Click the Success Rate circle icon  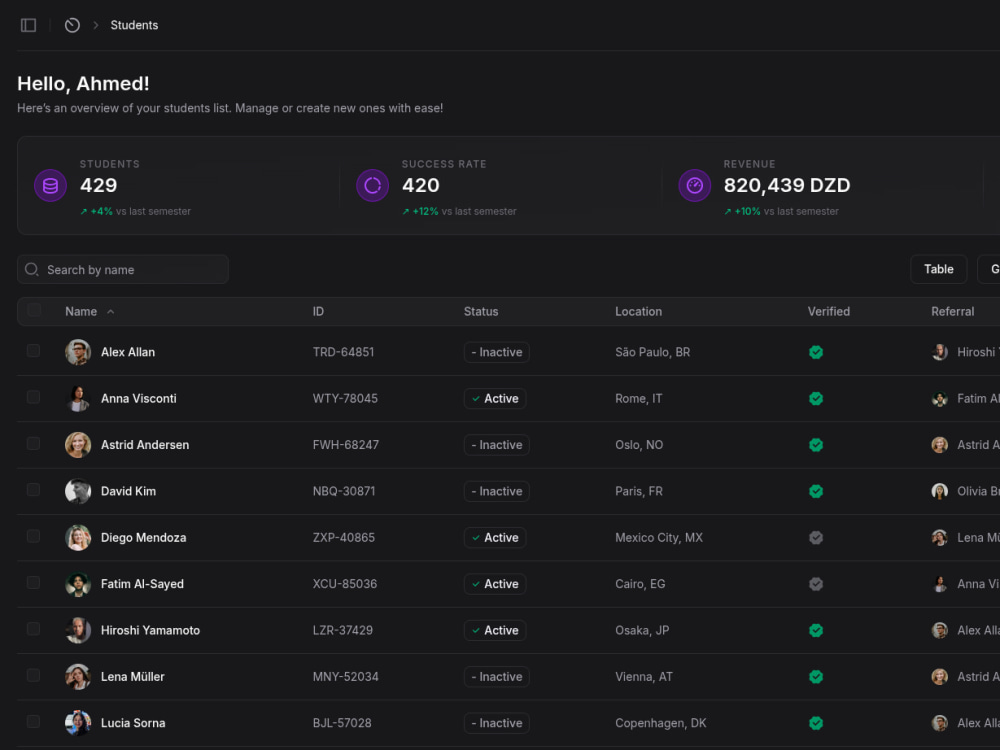tap(372, 186)
